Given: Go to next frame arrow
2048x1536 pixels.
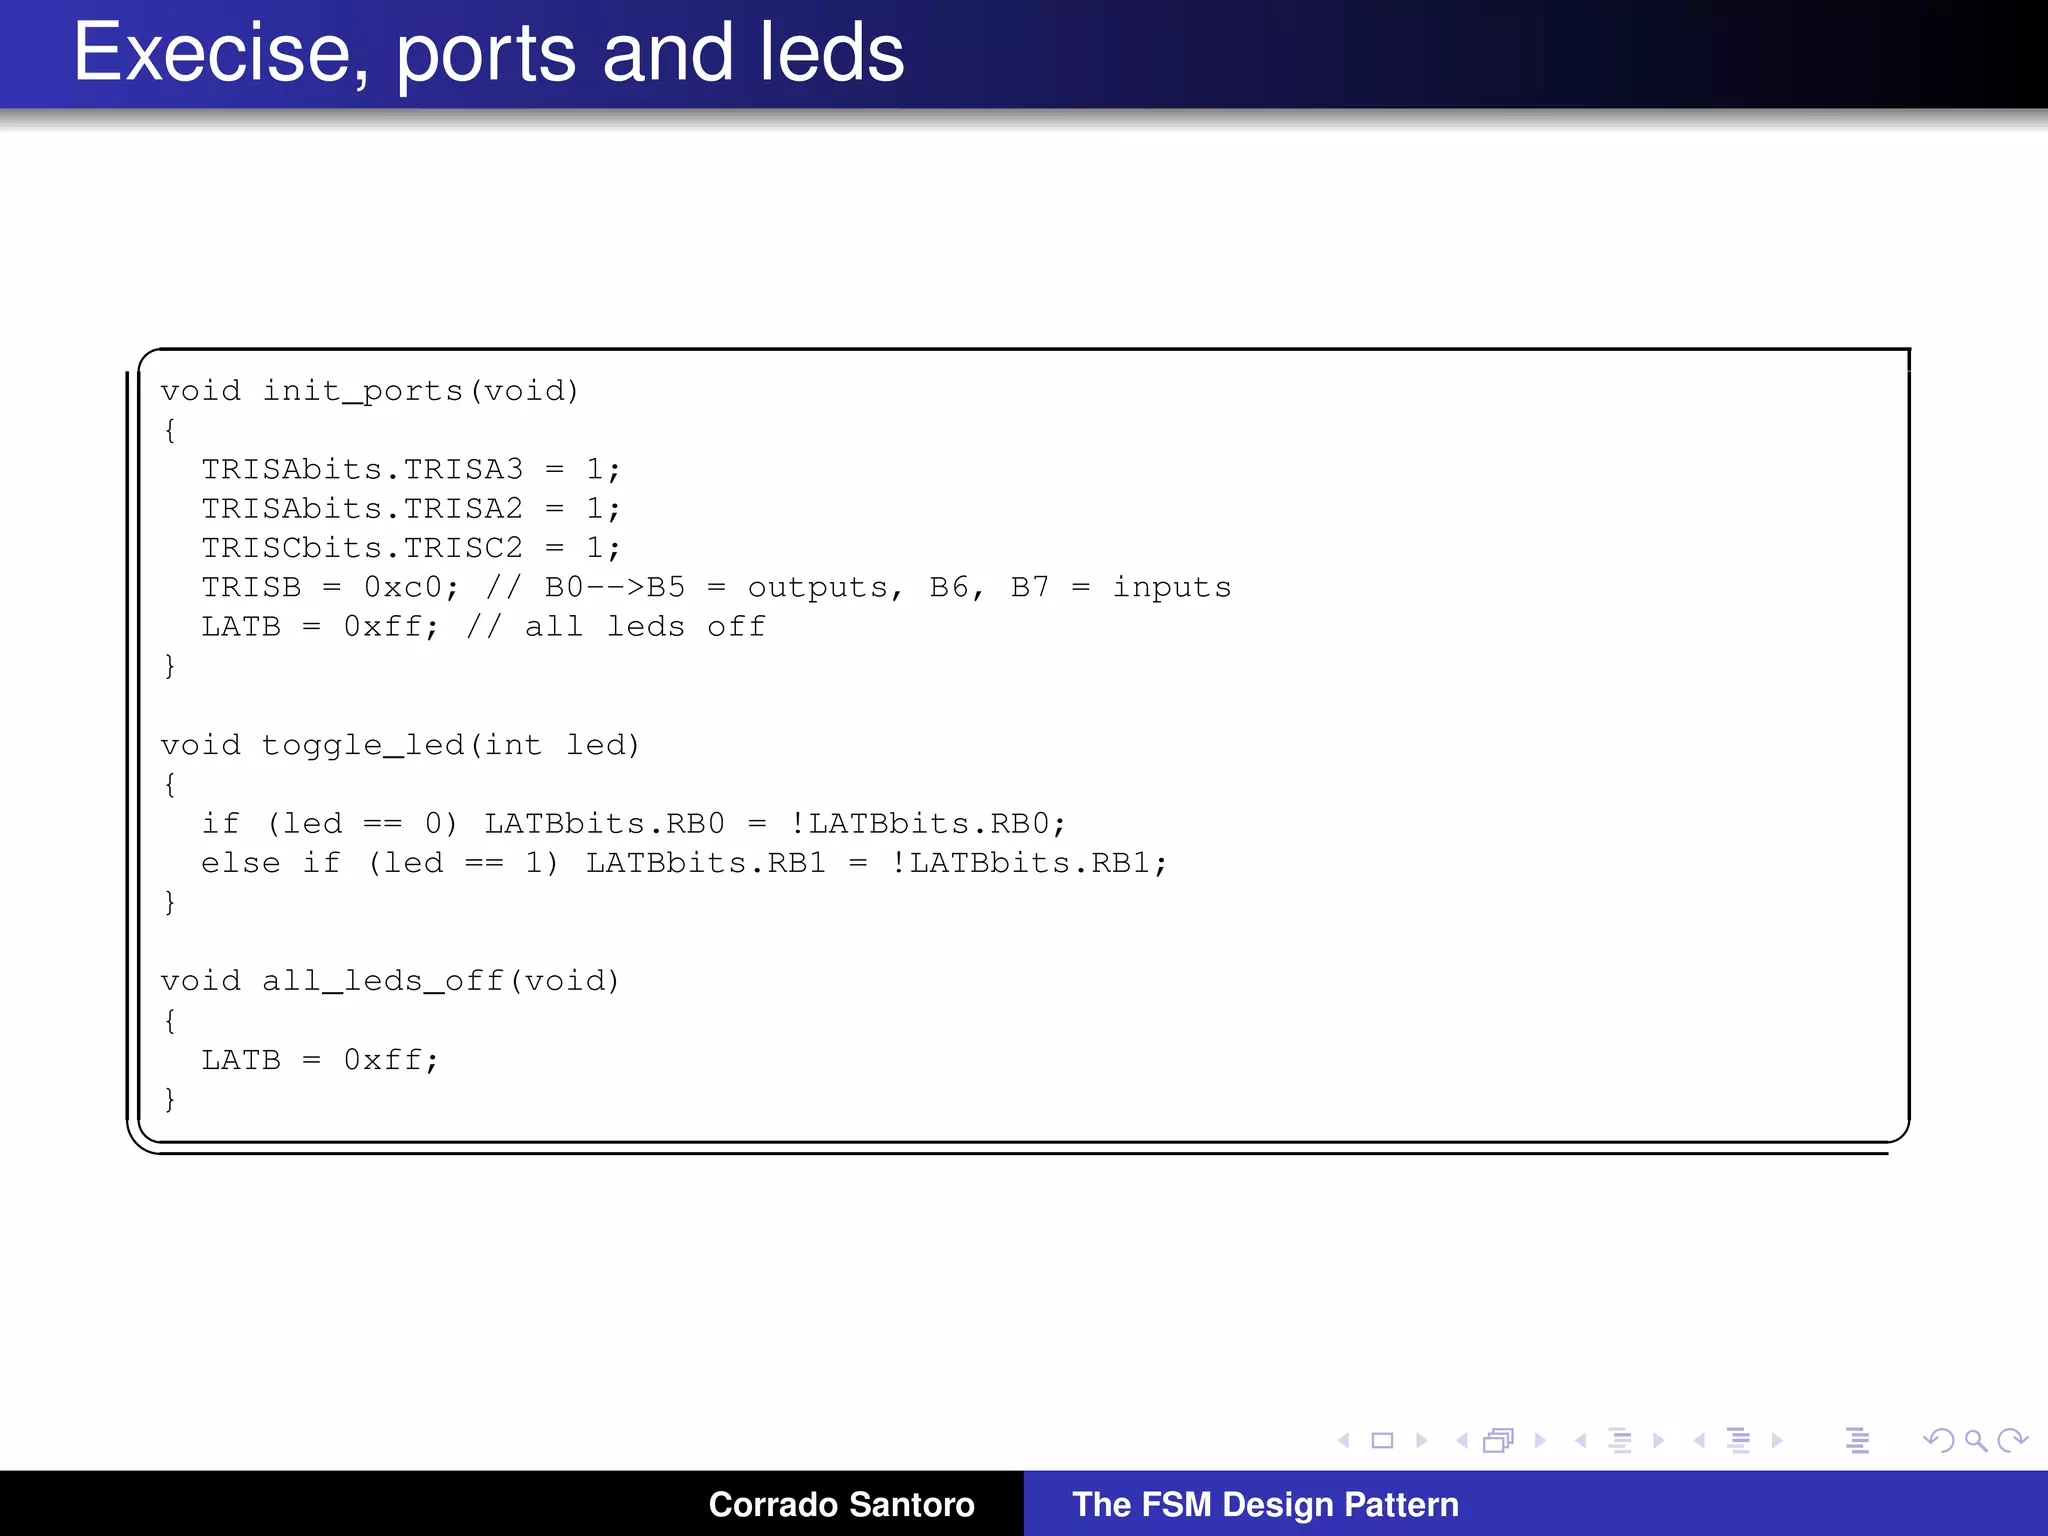Looking at the screenshot, I should pos(1540,1440).
